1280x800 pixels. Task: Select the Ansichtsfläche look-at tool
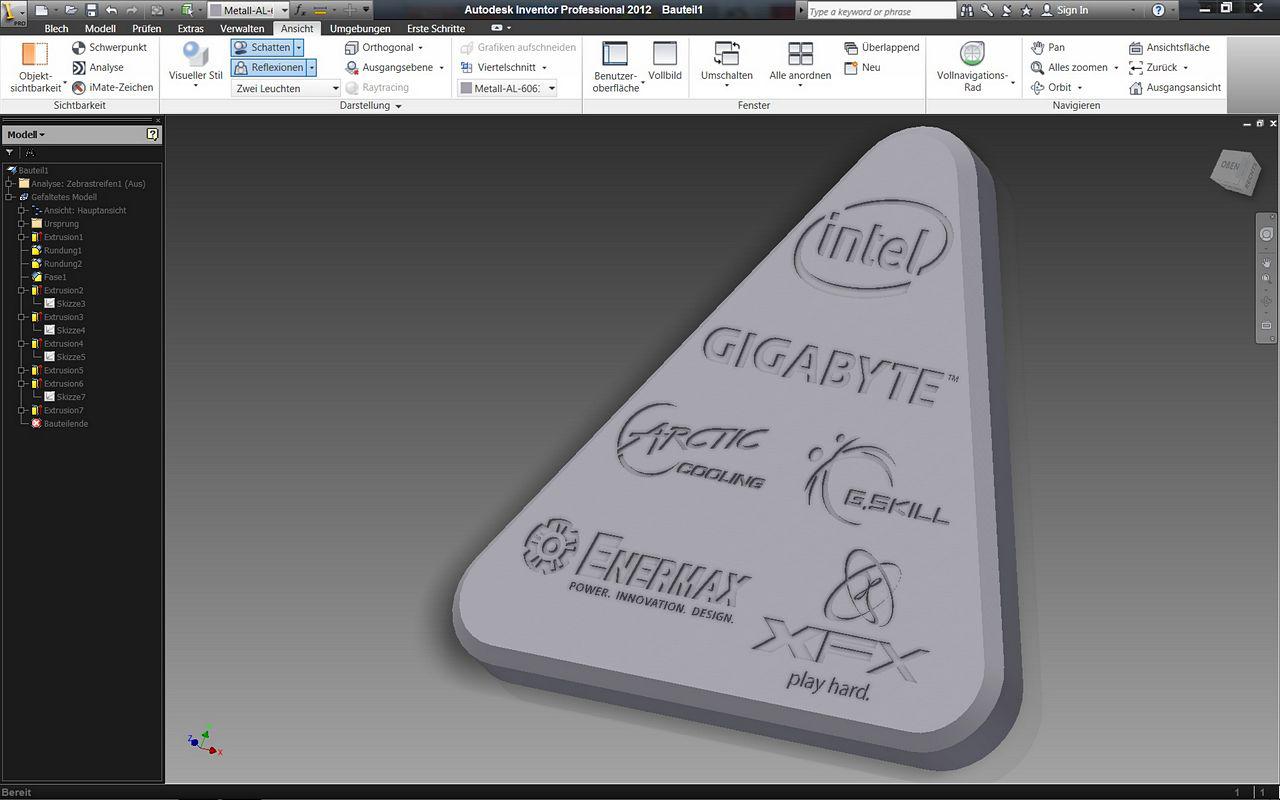pos(1169,48)
